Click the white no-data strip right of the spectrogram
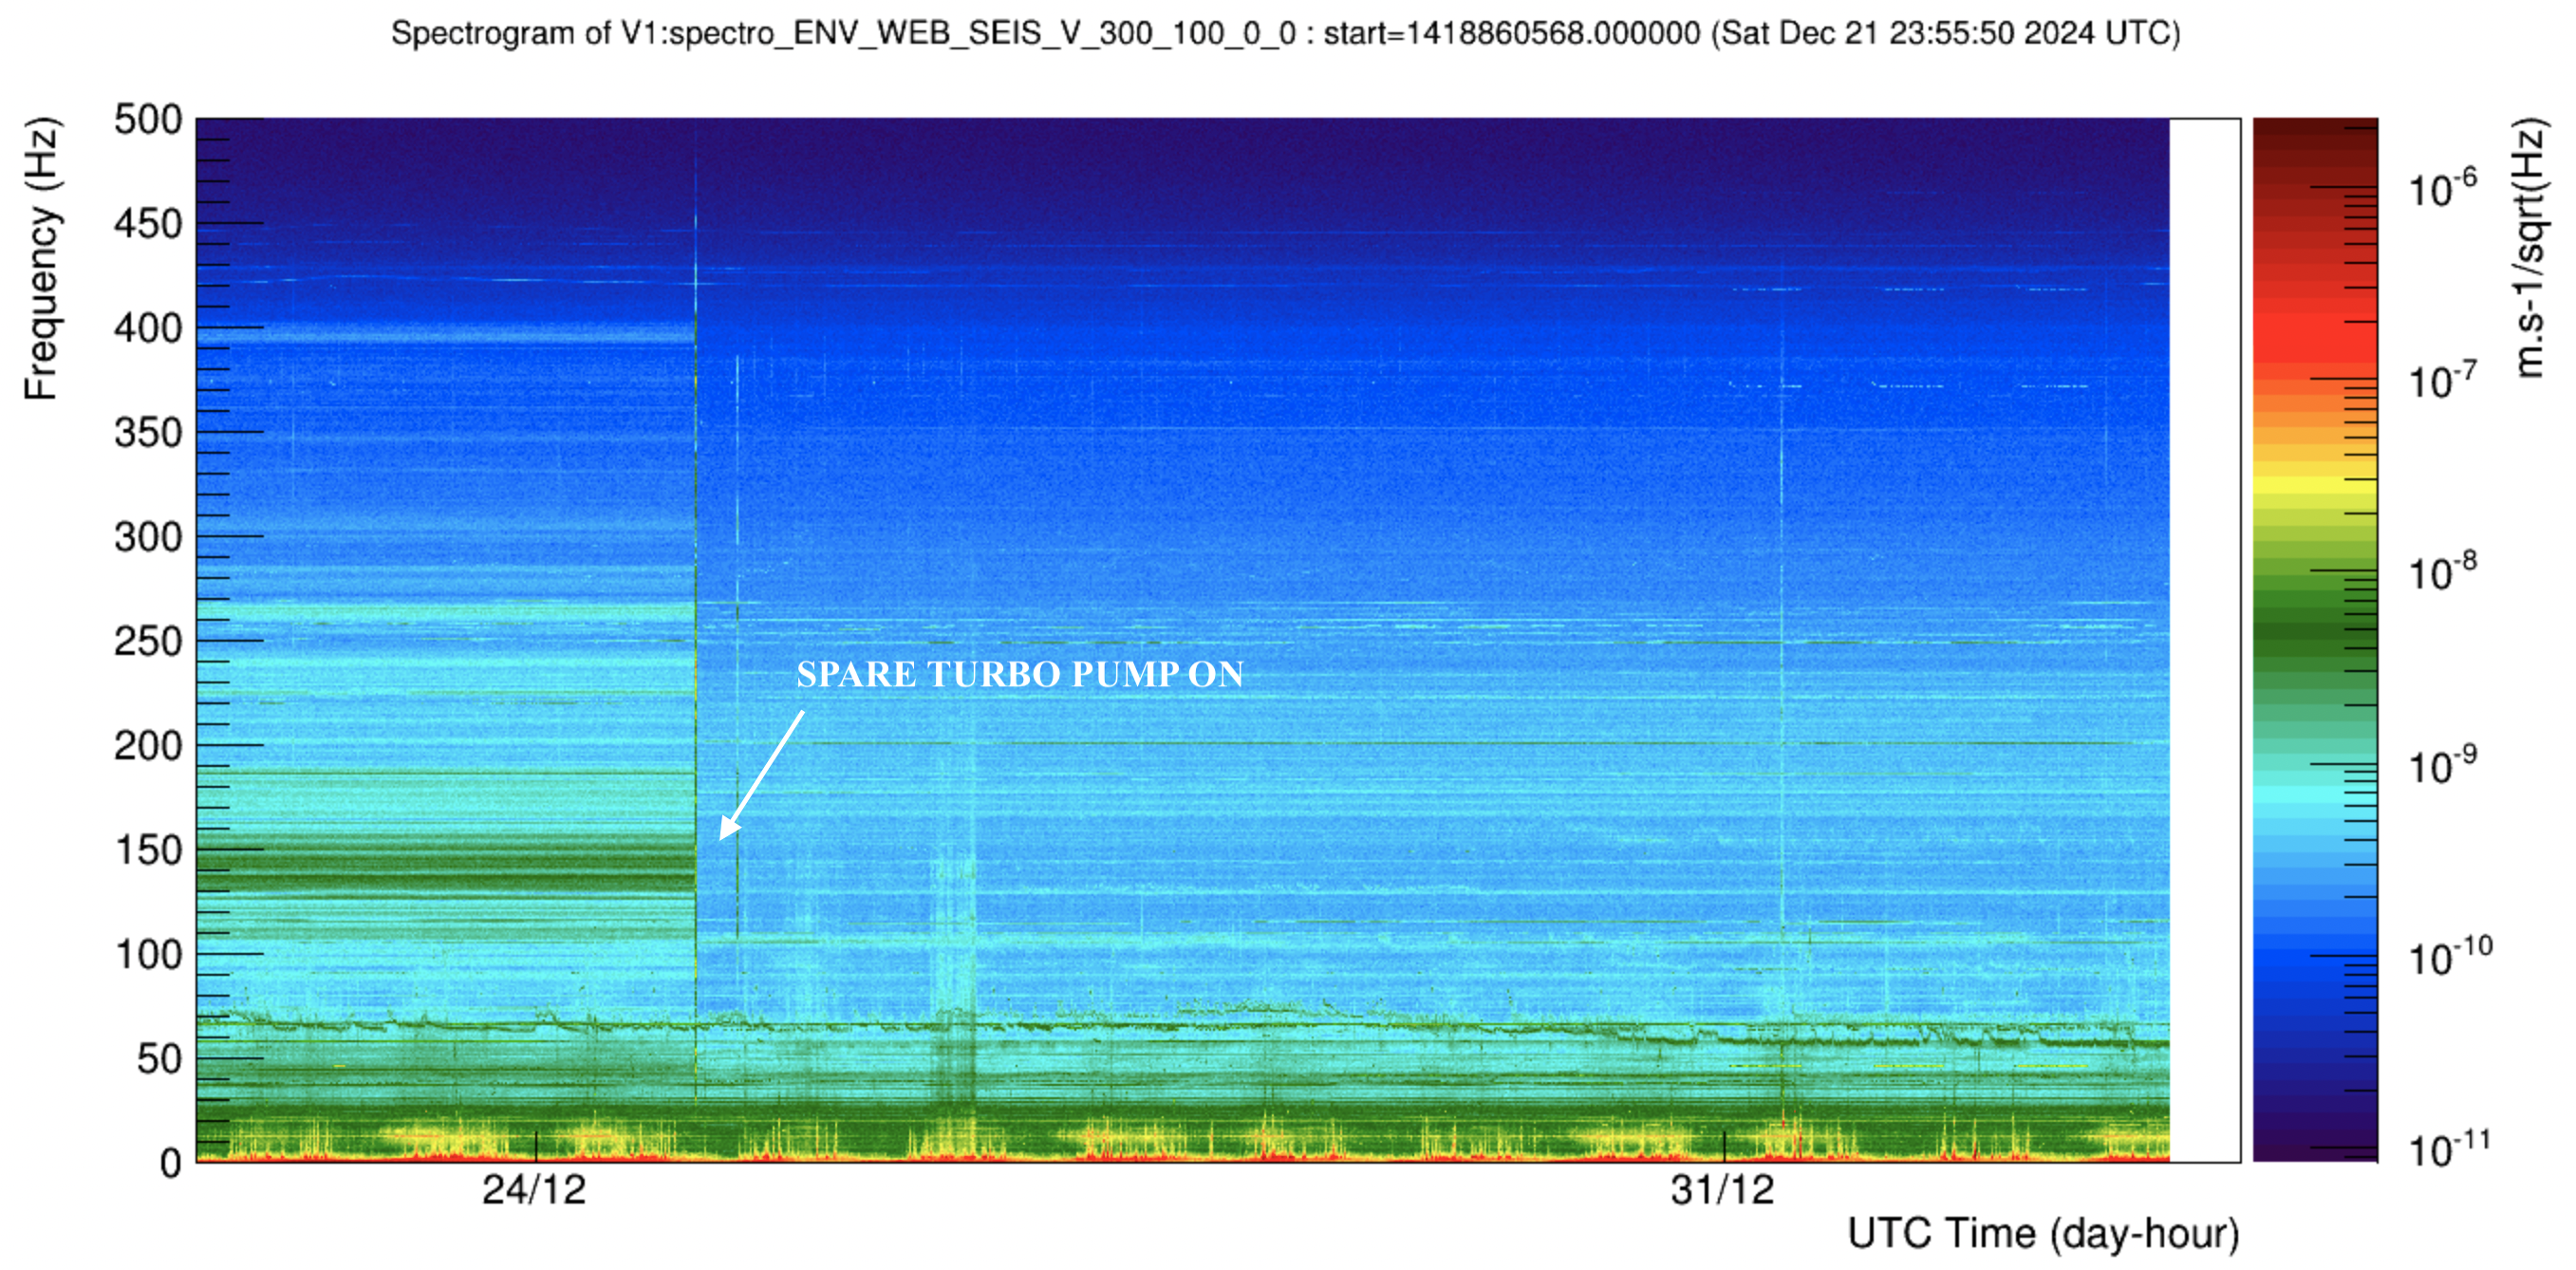The height and width of the screenshot is (1270, 2576). 2204,640
